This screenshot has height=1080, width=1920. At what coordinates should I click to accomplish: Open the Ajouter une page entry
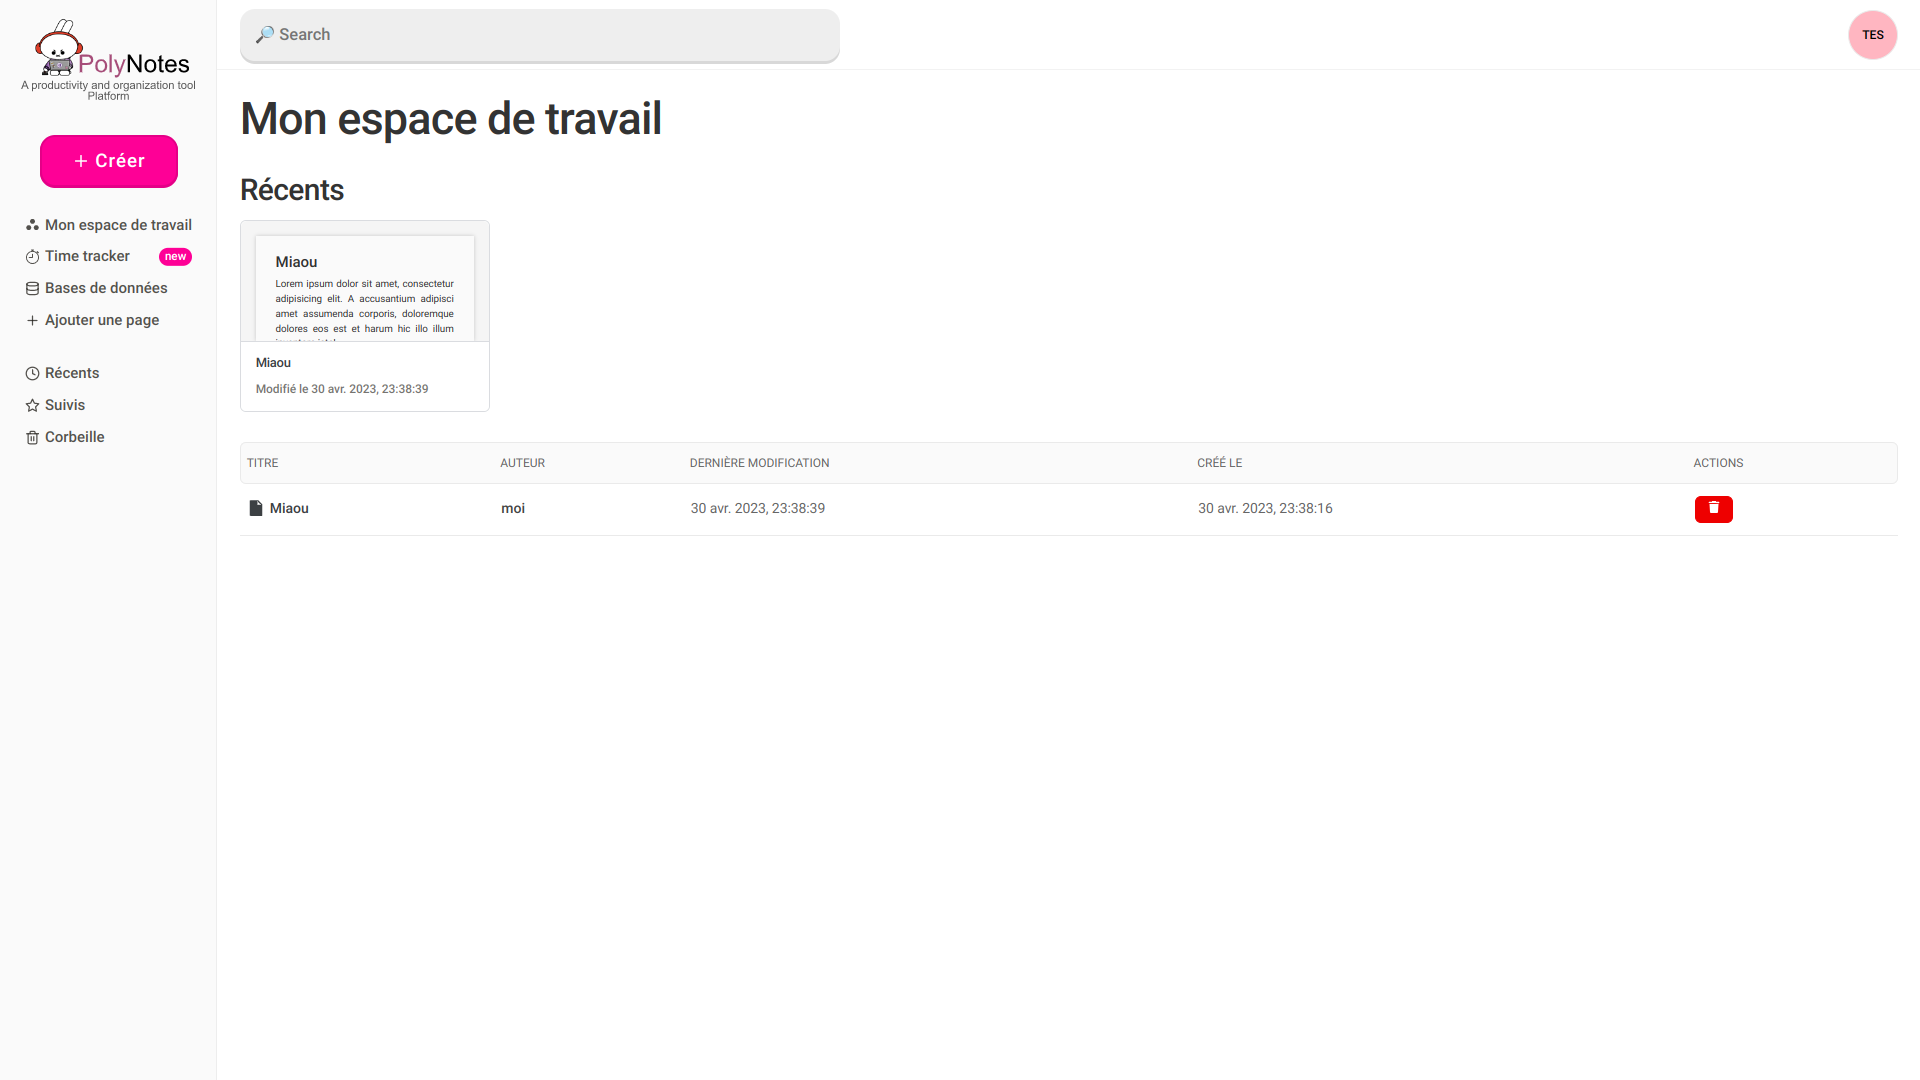tap(101, 320)
